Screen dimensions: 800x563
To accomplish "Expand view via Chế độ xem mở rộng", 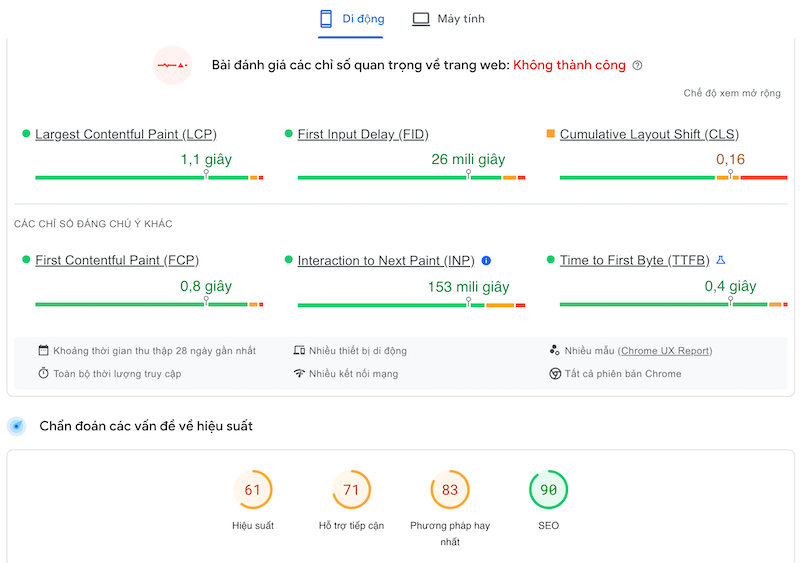I will pos(732,94).
